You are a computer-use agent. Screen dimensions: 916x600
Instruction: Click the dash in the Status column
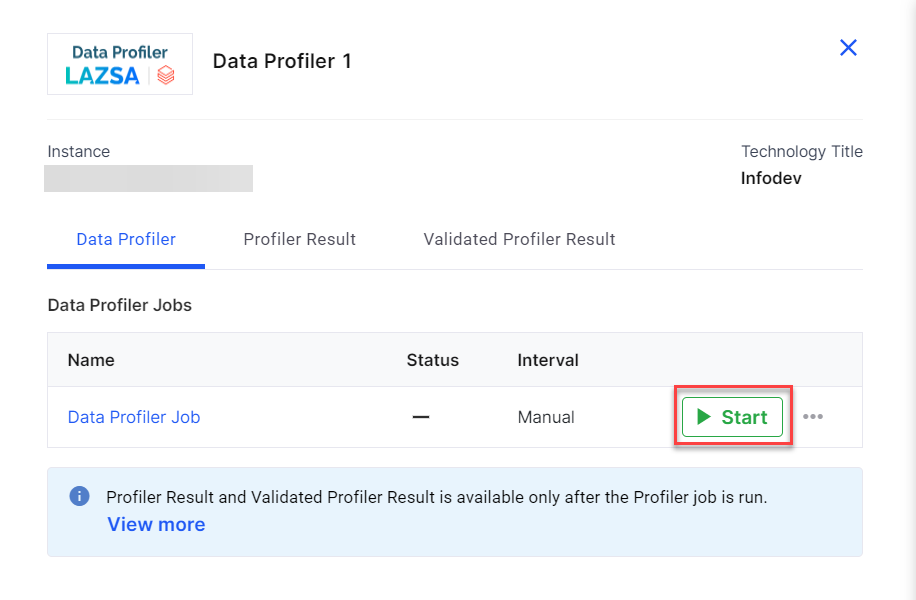click(421, 417)
